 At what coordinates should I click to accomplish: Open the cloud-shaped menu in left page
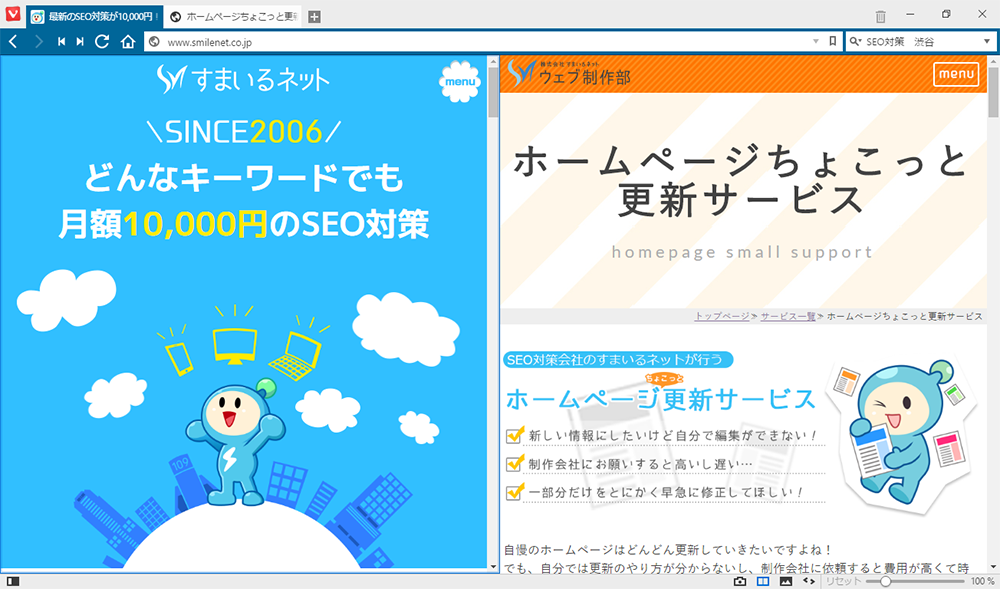pos(460,82)
